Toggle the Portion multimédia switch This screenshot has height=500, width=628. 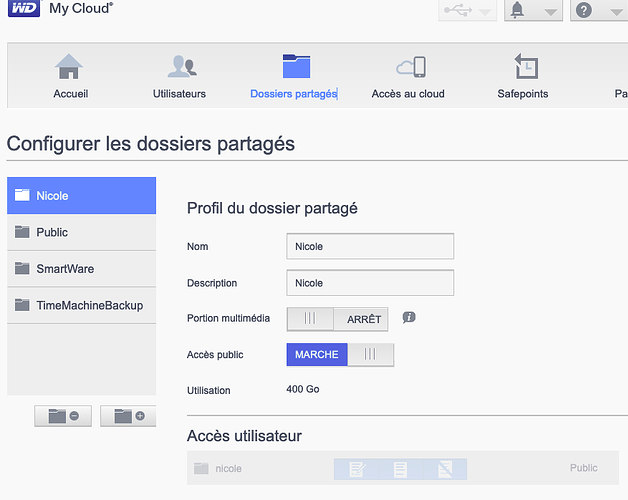coord(337,319)
